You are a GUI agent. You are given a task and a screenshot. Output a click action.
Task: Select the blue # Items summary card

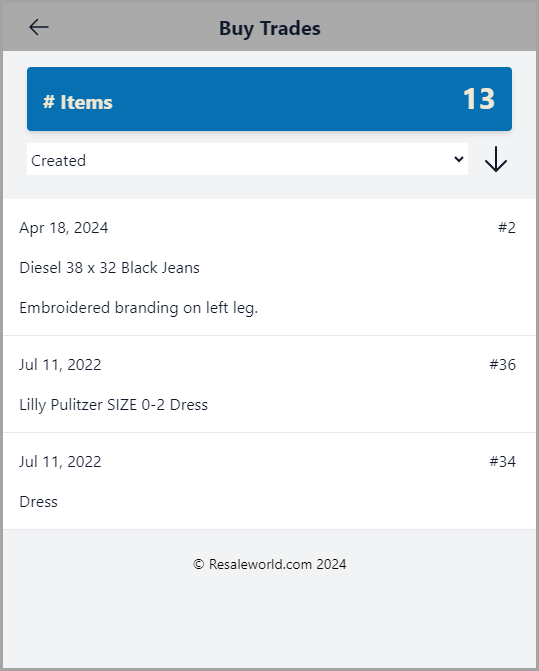(x=269, y=99)
